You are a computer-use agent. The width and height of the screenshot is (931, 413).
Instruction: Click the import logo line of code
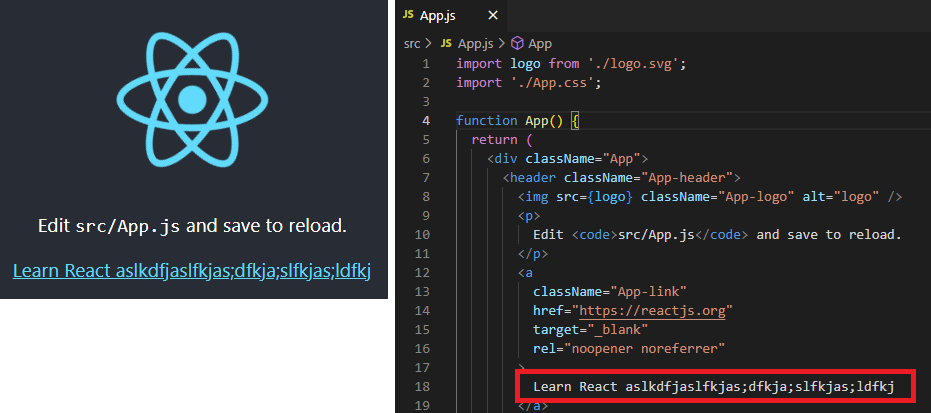571,63
